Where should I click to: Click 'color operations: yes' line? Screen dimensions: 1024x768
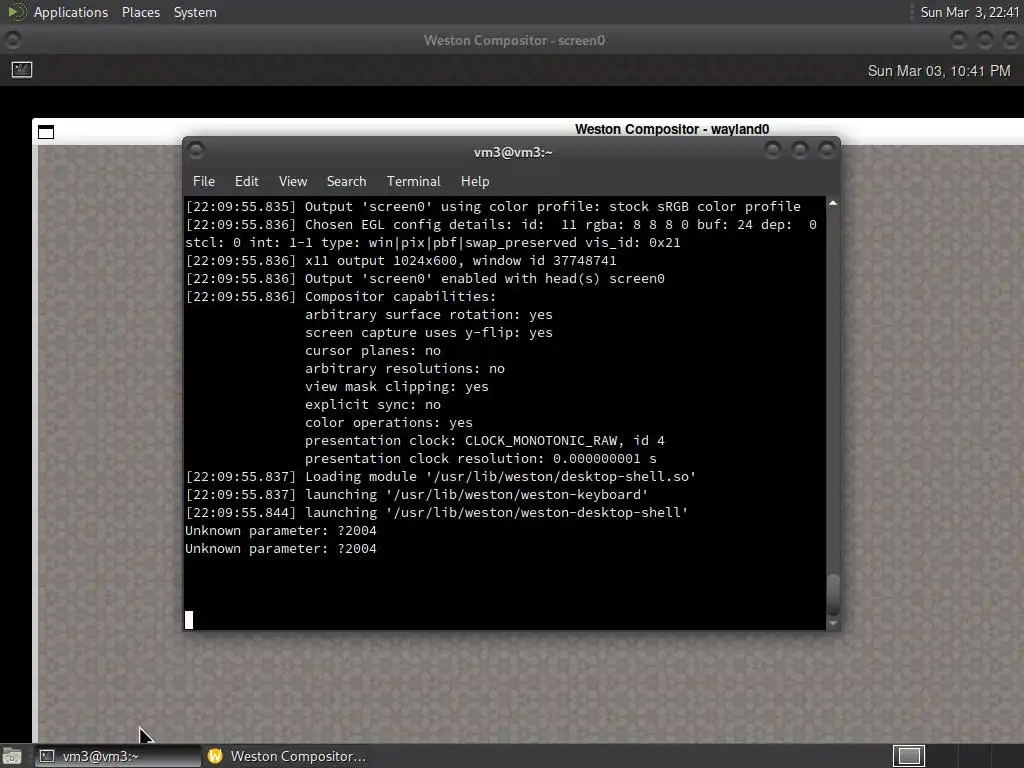[x=389, y=423]
